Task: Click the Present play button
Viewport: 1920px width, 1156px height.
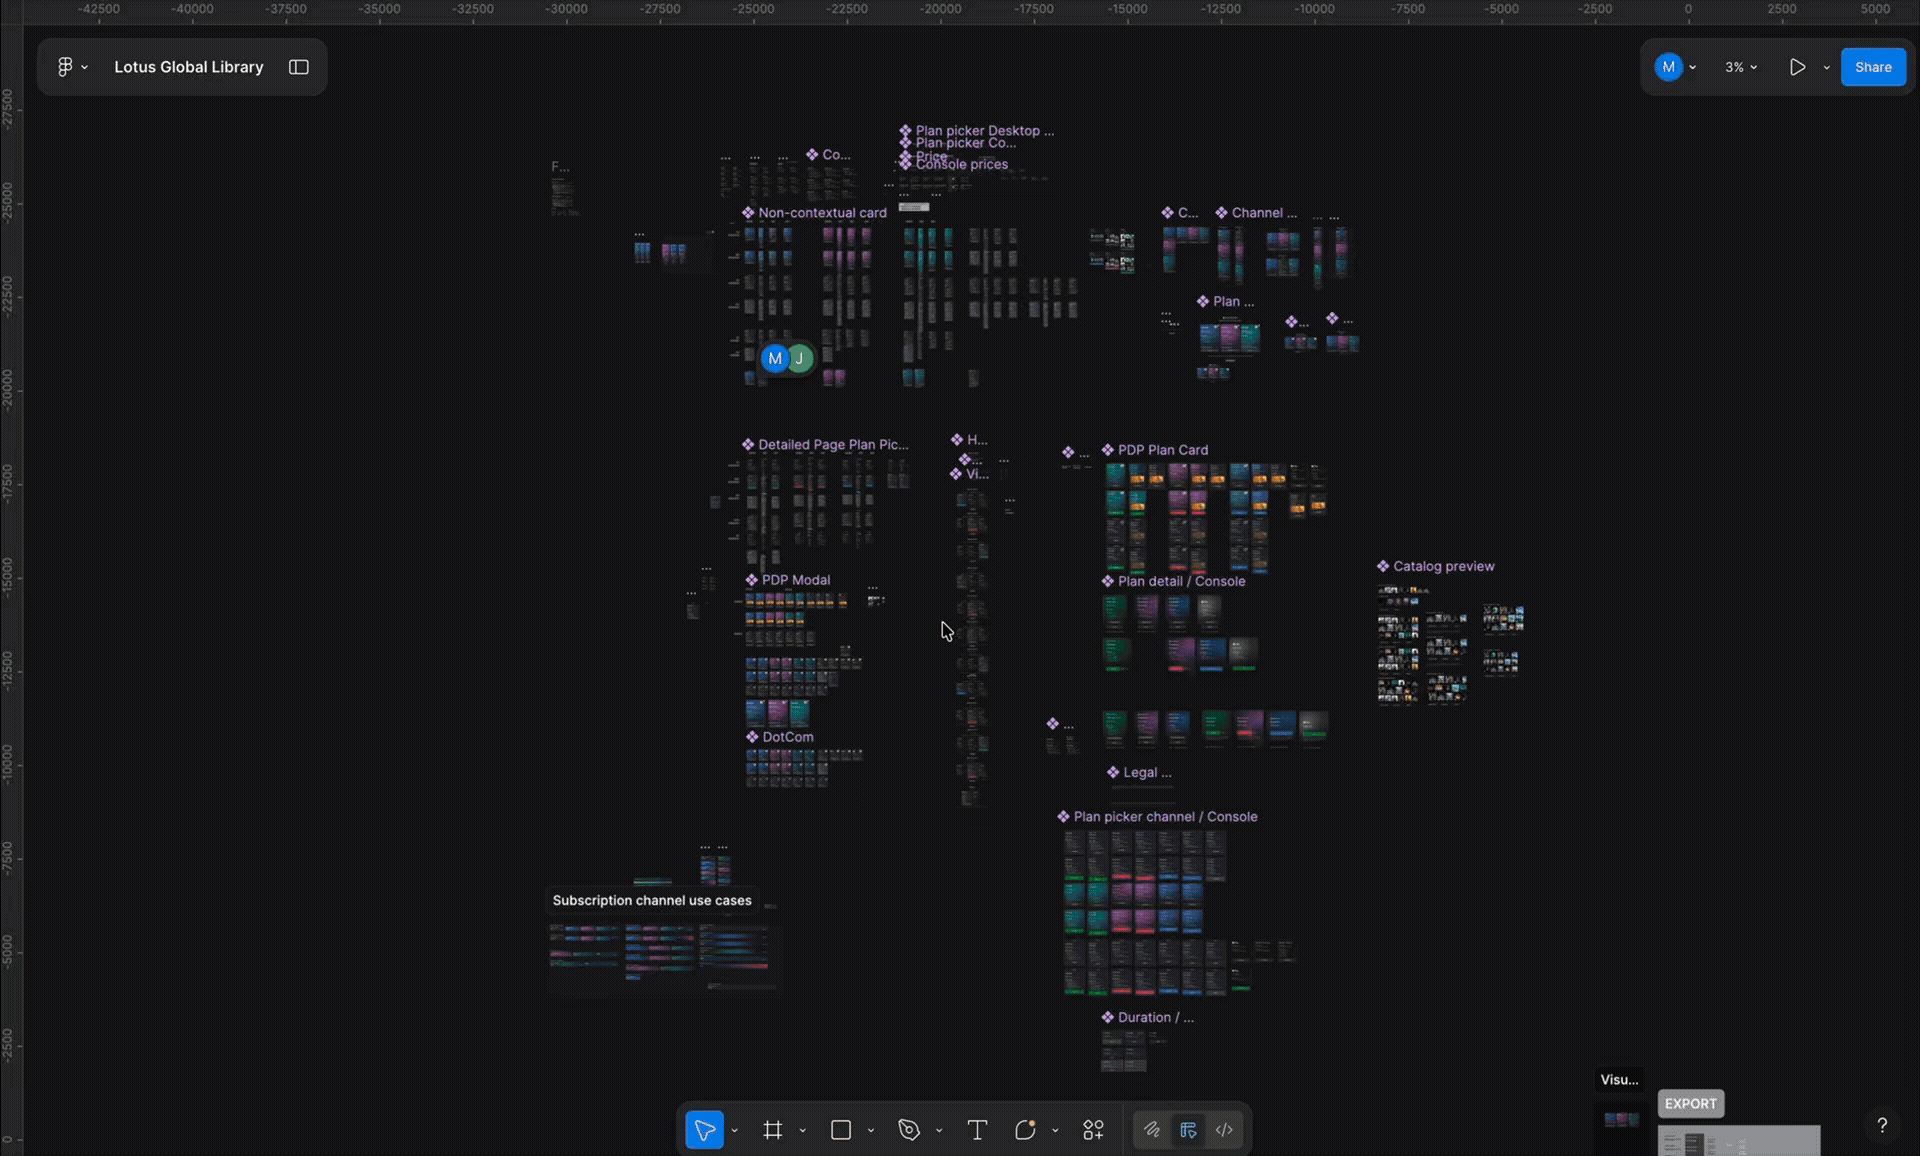Action: pos(1797,67)
